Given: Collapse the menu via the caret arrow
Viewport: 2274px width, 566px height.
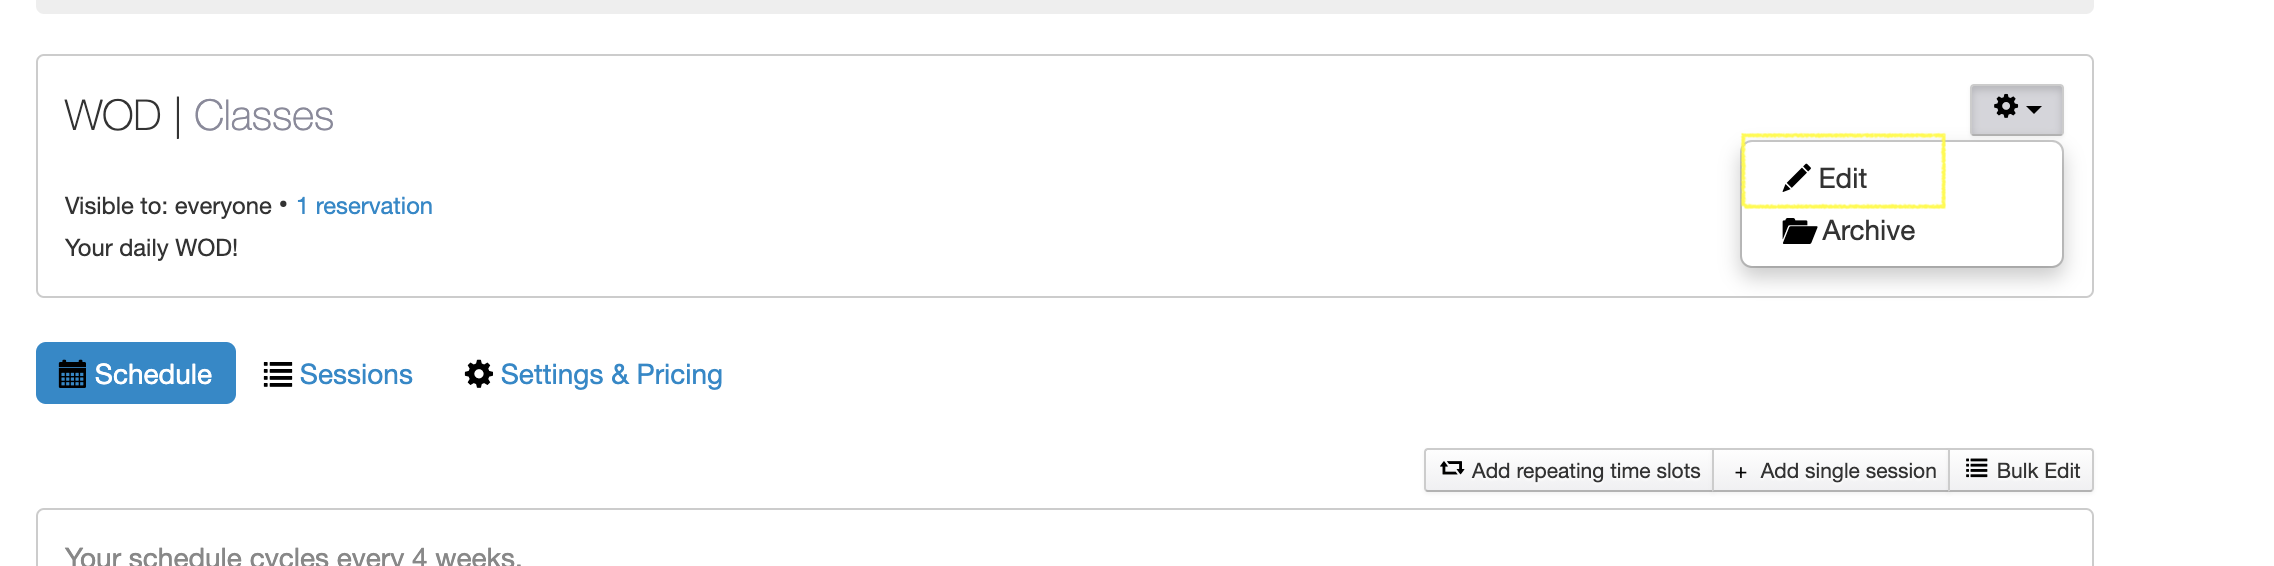Looking at the screenshot, I should tap(2034, 110).
